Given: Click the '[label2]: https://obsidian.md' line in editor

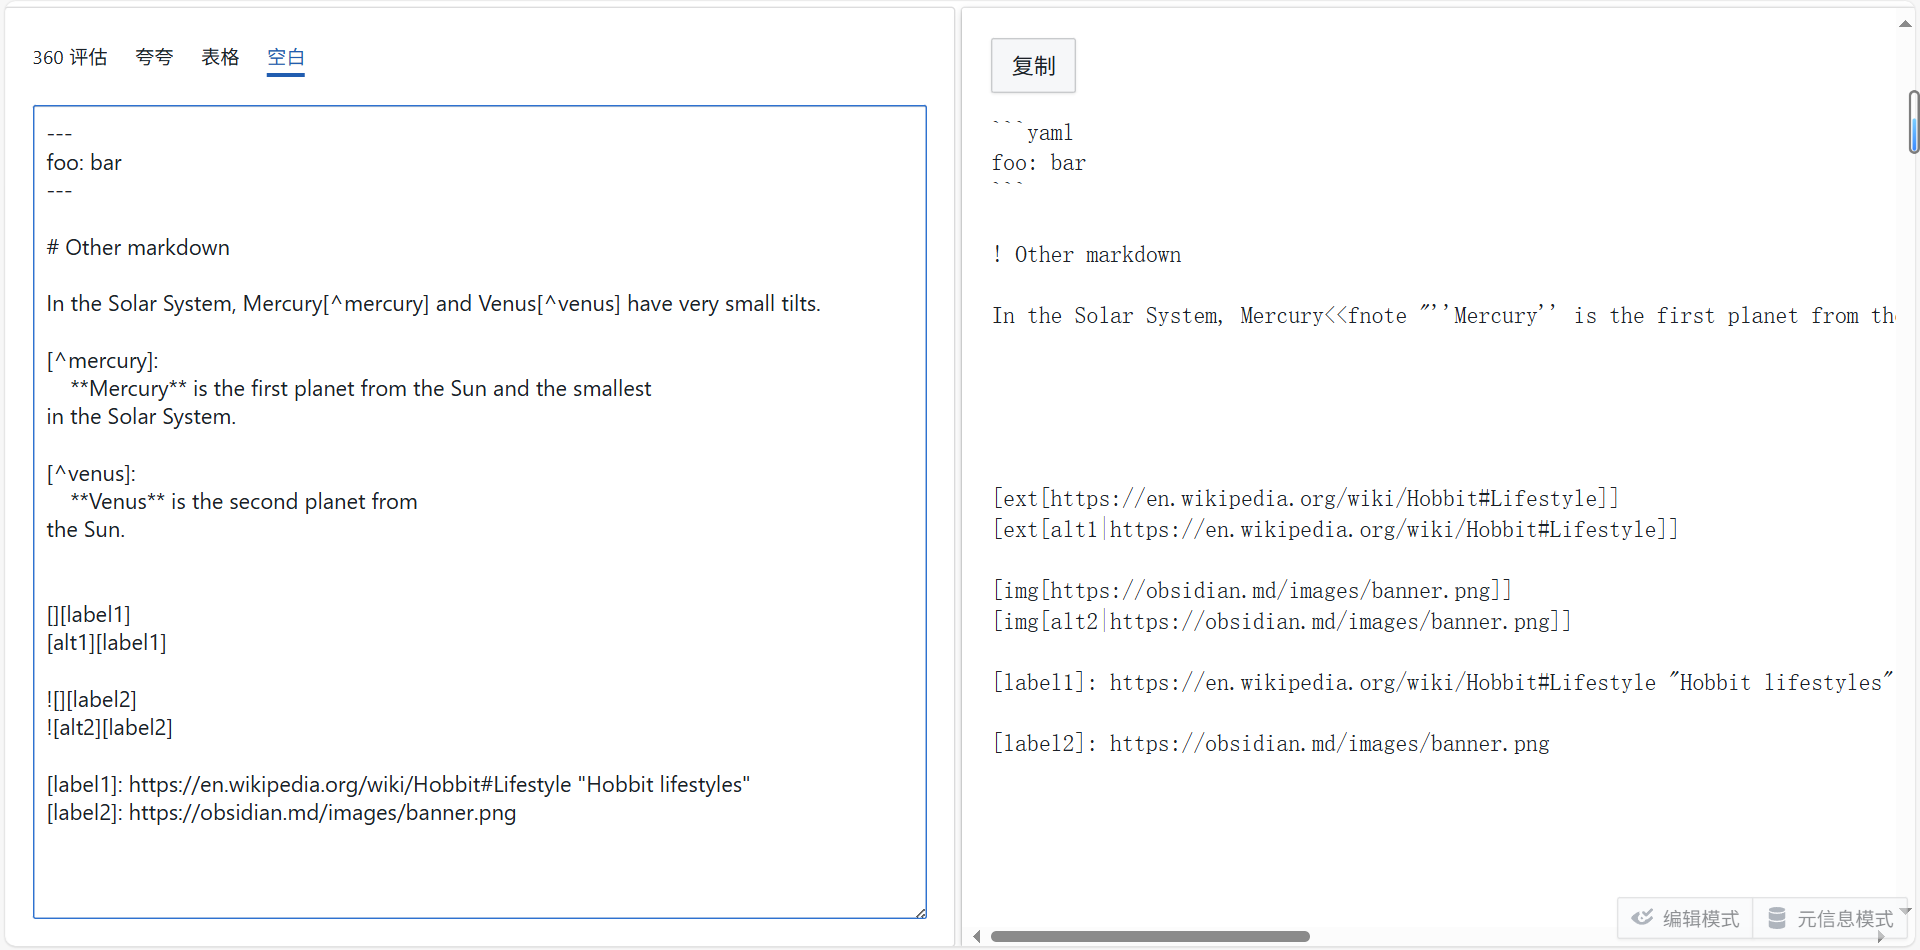Looking at the screenshot, I should 281,812.
